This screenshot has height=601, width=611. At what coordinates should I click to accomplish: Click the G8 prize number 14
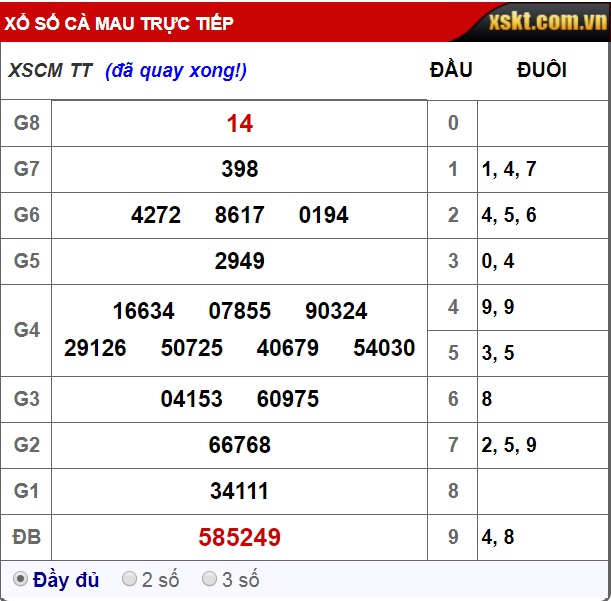[239, 124]
